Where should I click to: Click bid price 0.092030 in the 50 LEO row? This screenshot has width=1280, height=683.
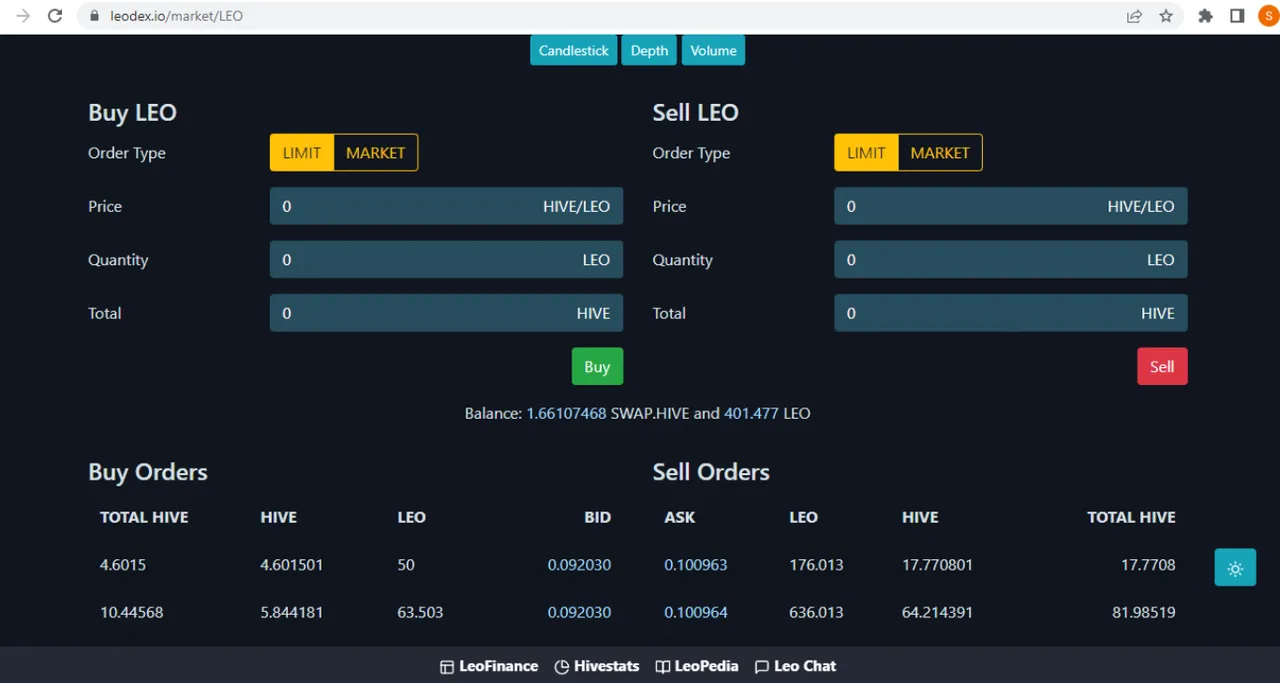click(x=579, y=565)
